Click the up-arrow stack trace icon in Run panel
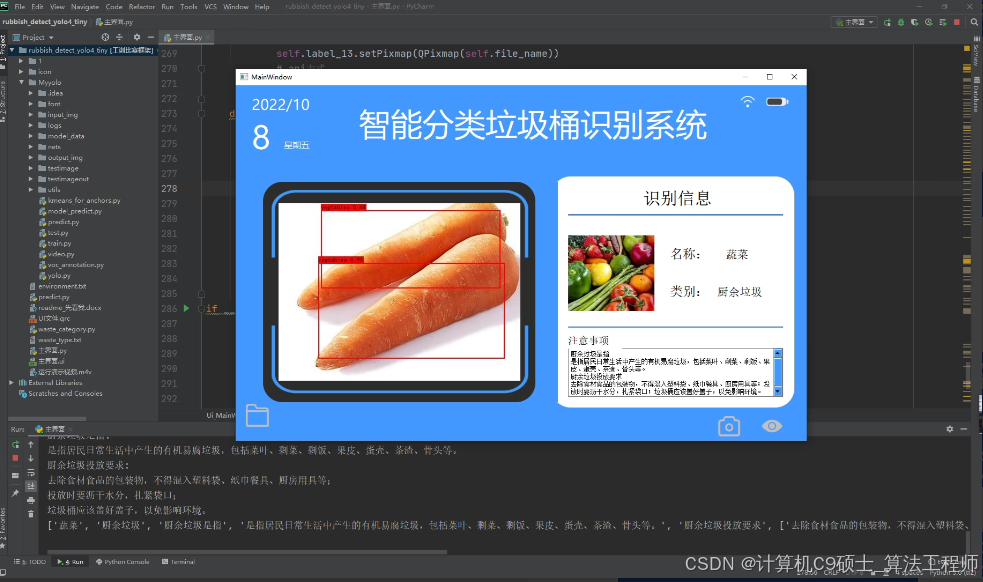The height and width of the screenshot is (582, 983). [31, 445]
